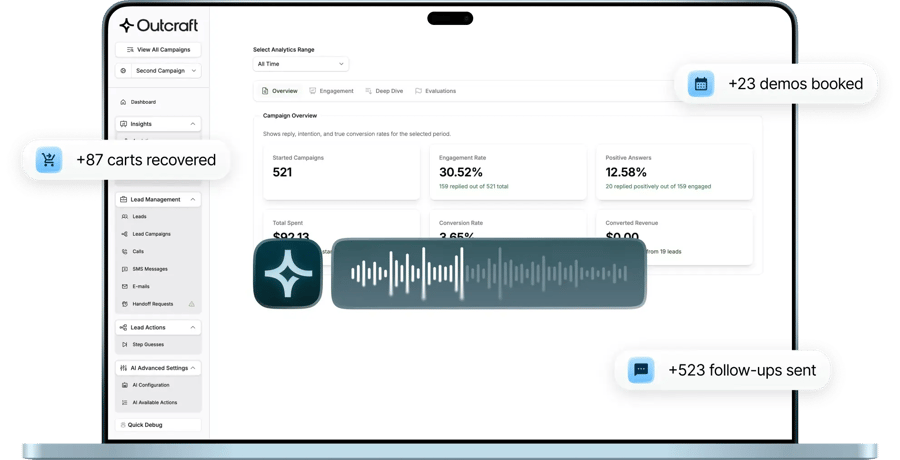Viewport: 900px width, 460px height.
Task: Click the gear icon beside Second Campaign
Action: pyautogui.click(x=123, y=71)
